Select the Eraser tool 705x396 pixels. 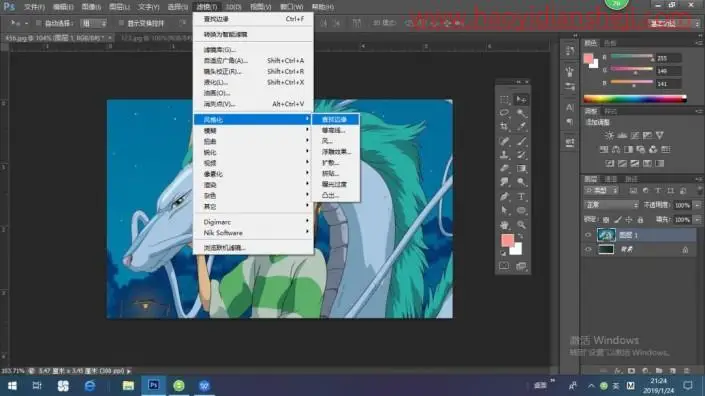point(504,169)
